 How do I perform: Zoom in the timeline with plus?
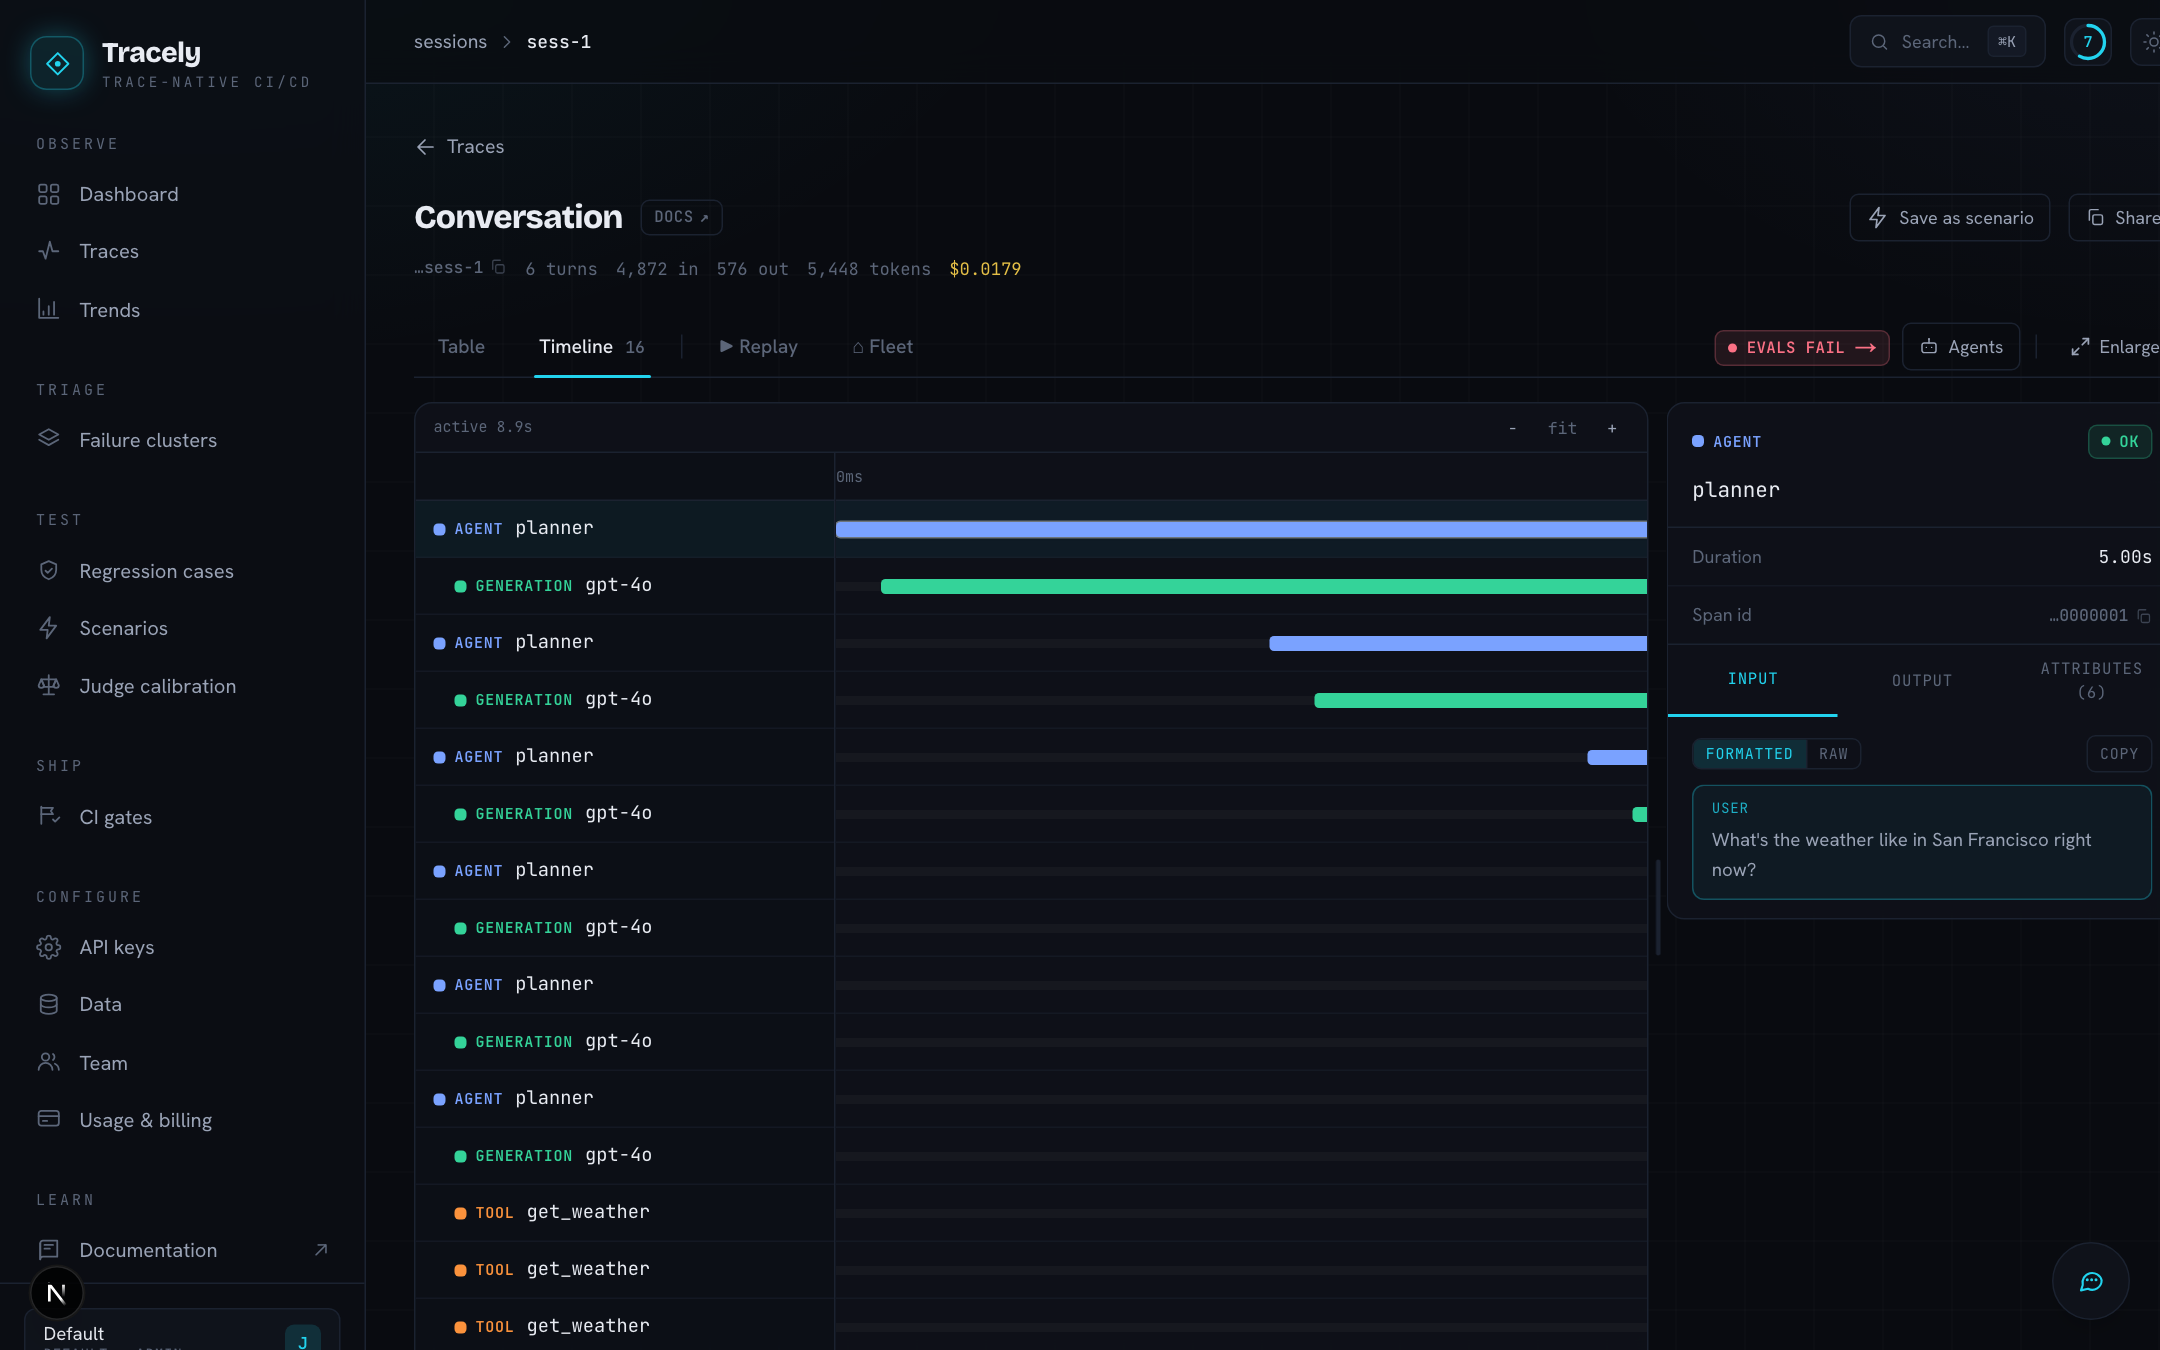[1612, 428]
